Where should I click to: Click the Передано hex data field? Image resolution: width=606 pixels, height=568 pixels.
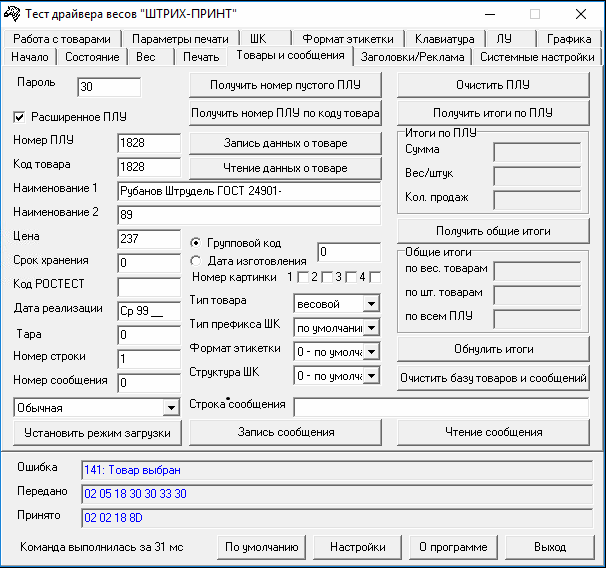tap(337, 494)
